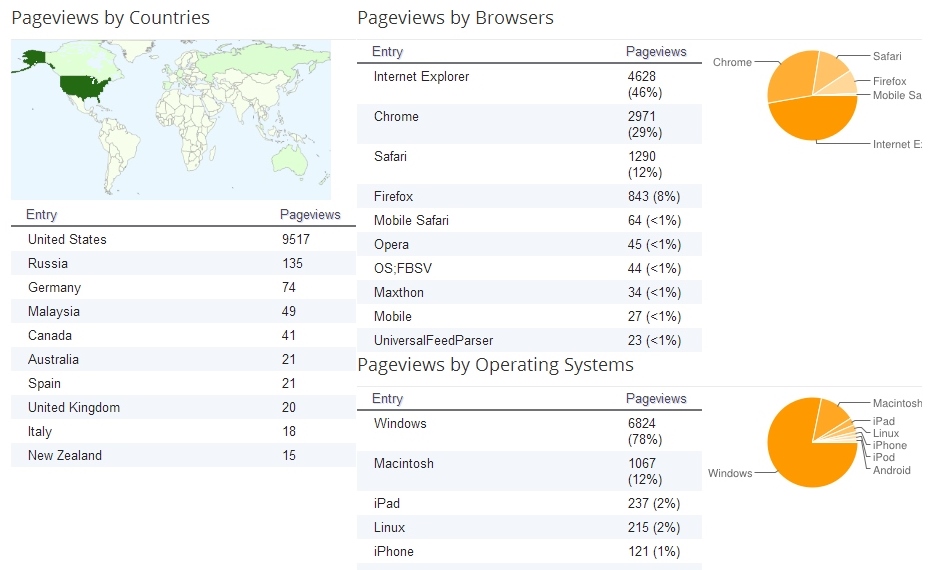Click the iPod label beside OS pie
The image size is (939, 570).
point(884,457)
